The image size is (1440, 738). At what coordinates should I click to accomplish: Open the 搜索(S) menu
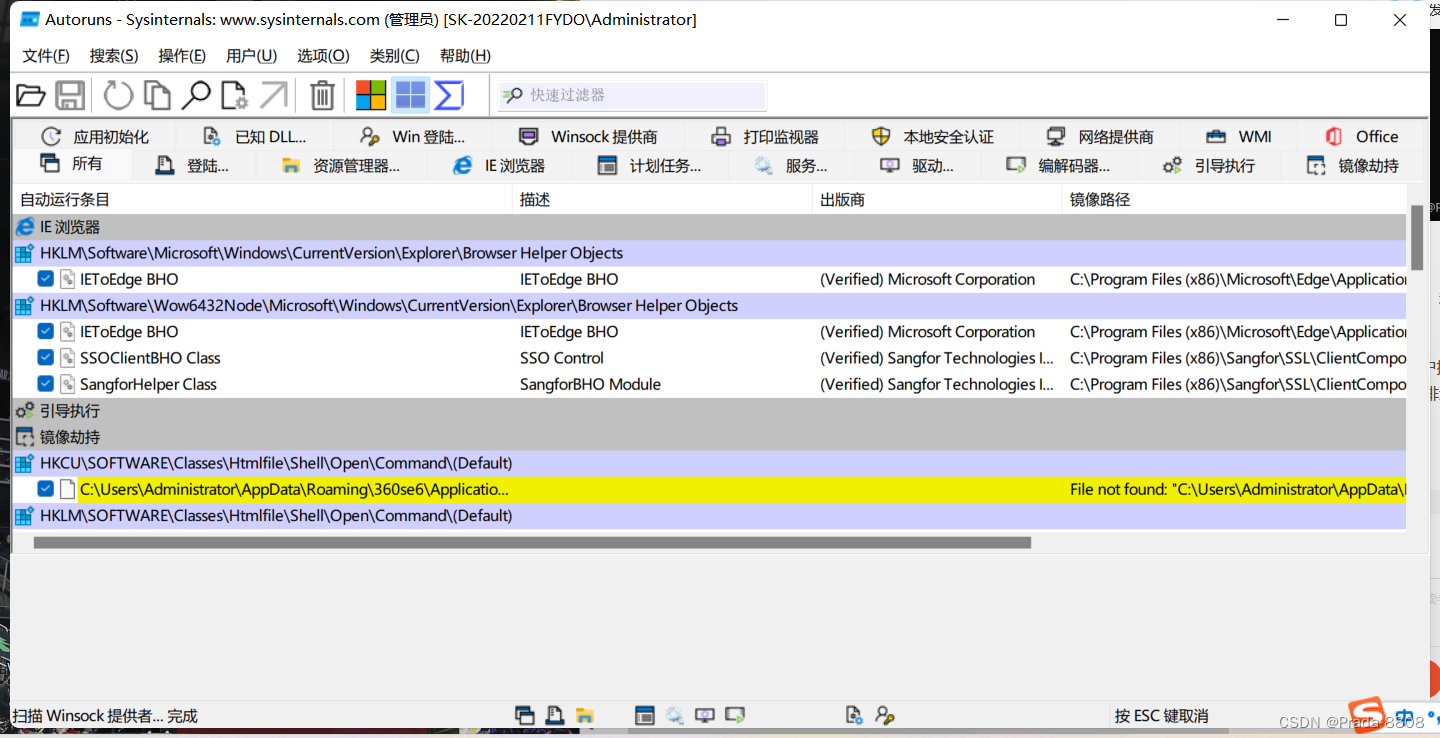click(114, 56)
